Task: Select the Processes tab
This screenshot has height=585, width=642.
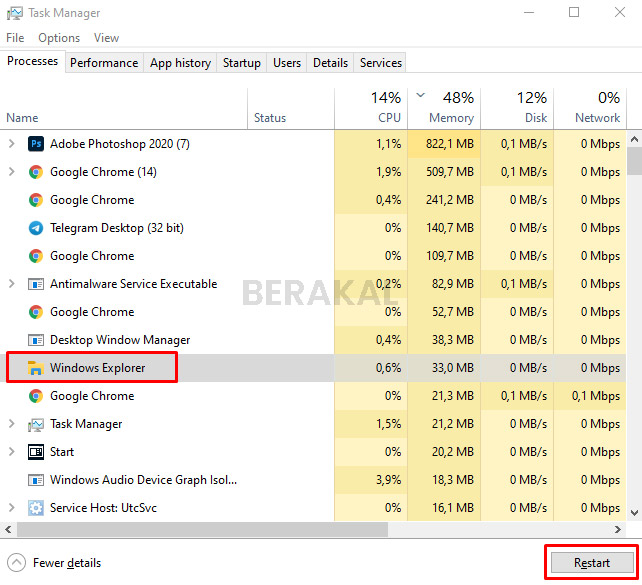Action: [33, 61]
